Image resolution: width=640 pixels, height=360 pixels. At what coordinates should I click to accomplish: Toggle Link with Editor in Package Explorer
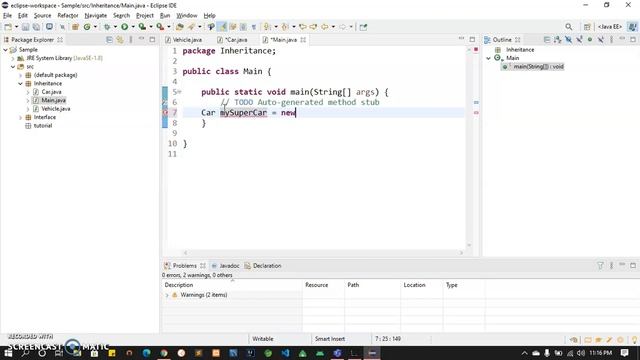pos(120,40)
